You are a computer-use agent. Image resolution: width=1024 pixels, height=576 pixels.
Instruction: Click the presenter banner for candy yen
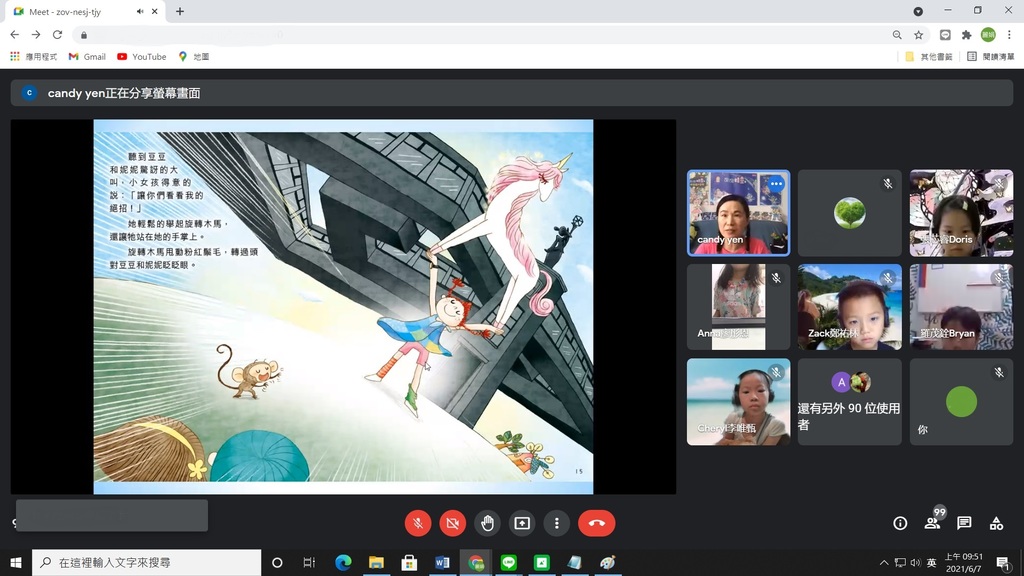(x=512, y=93)
